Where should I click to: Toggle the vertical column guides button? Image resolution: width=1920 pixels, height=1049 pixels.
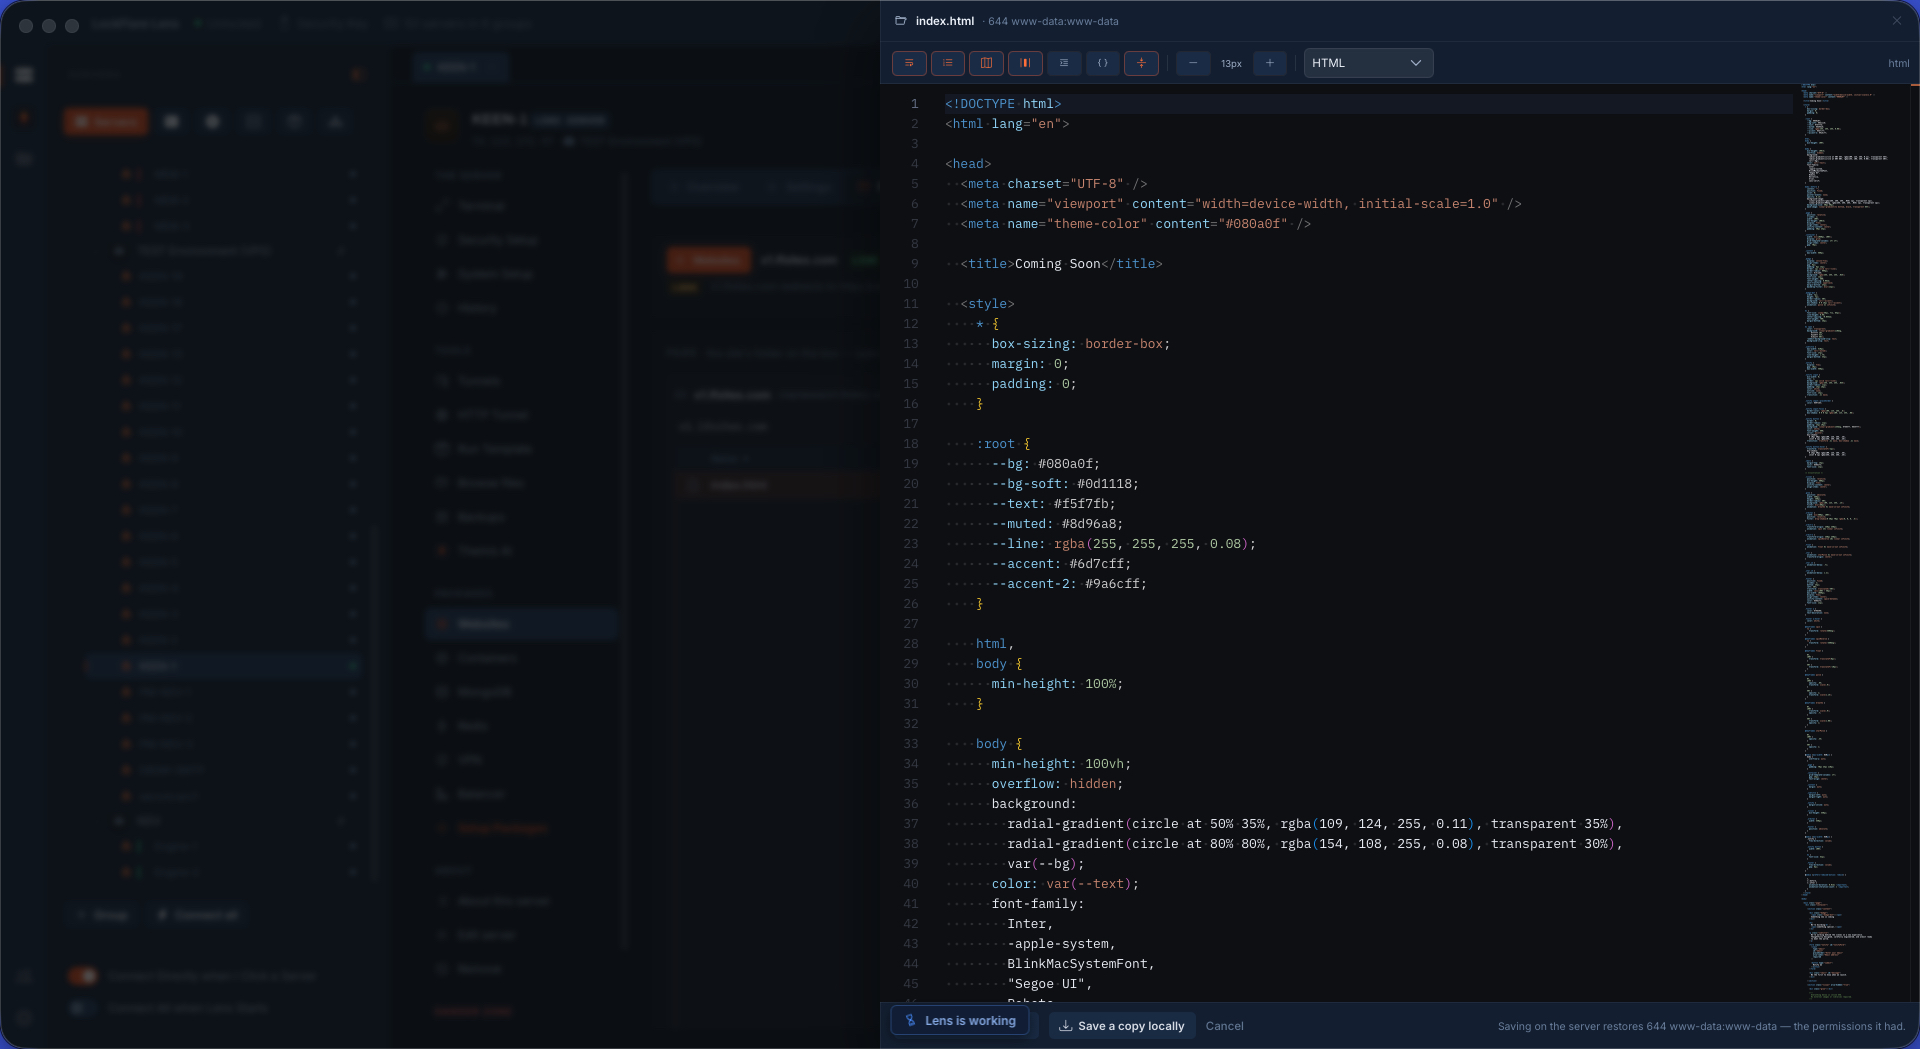coord(1025,63)
